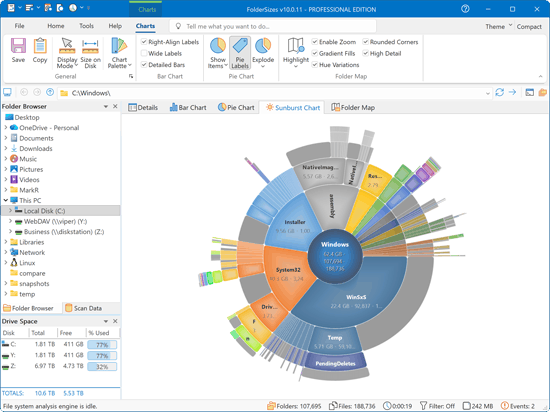Toggle Hue Variations checkbox
The image size is (550, 412).
click(315, 65)
